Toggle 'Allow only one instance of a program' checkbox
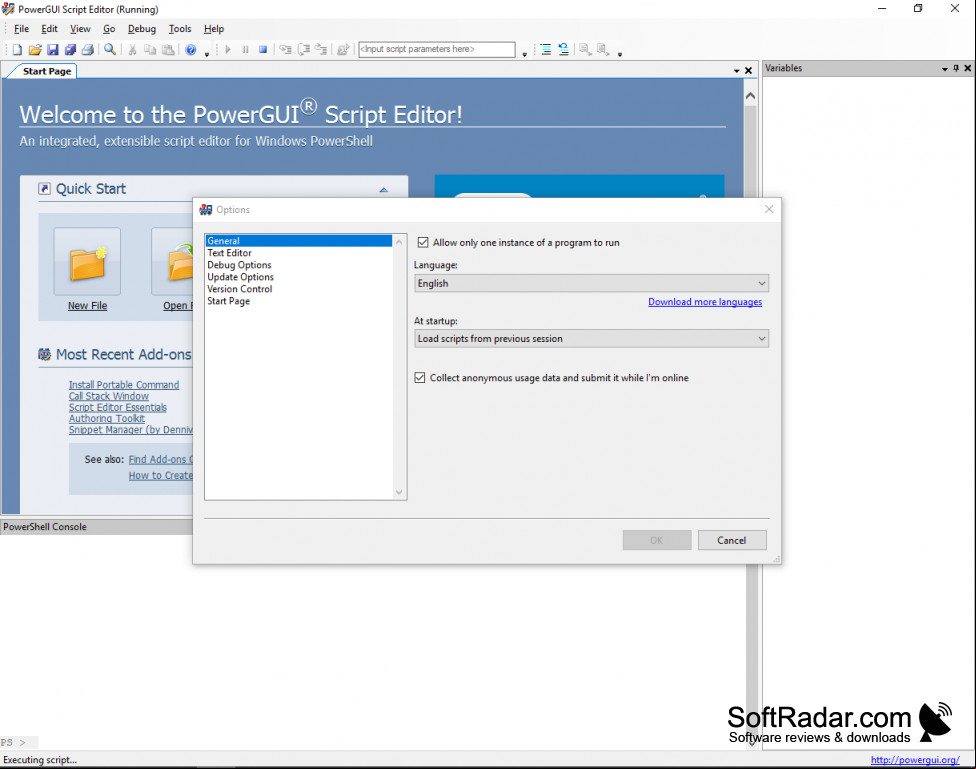The image size is (976, 769). pyautogui.click(x=423, y=242)
